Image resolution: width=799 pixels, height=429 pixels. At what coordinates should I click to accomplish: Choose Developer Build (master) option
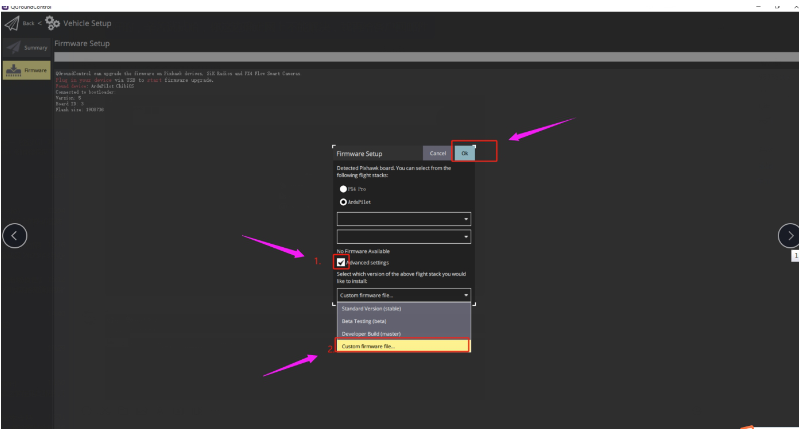(x=403, y=333)
